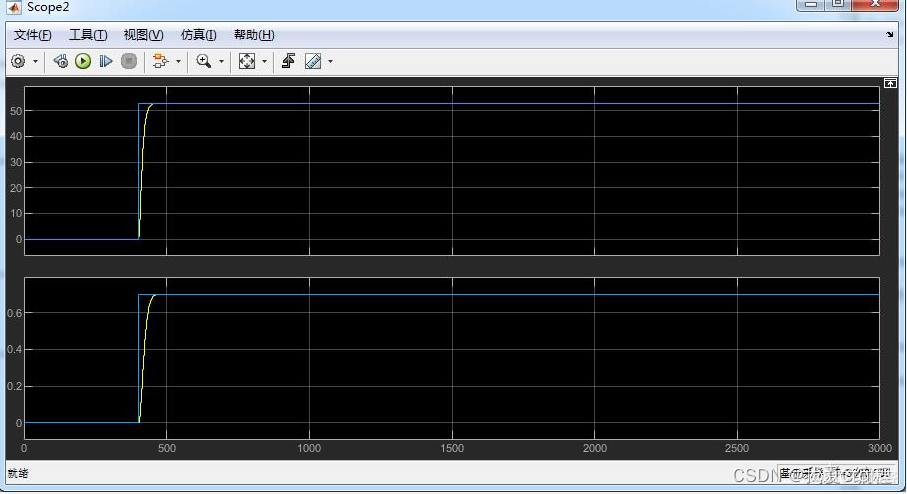The width and height of the screenshot is (907, 494).
Task: Click the Step Back toolbar icon
Action: [x=60, y=61]
